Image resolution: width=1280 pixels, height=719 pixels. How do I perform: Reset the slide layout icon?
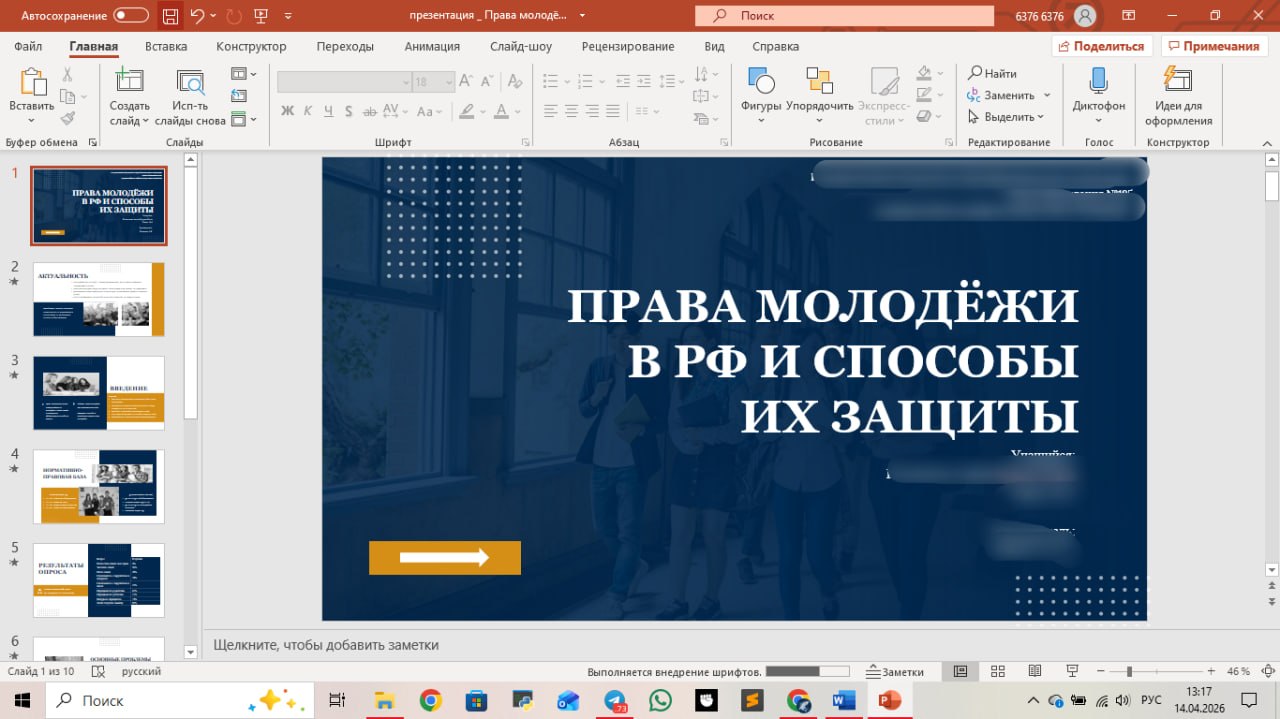click(x=238, y=96)
